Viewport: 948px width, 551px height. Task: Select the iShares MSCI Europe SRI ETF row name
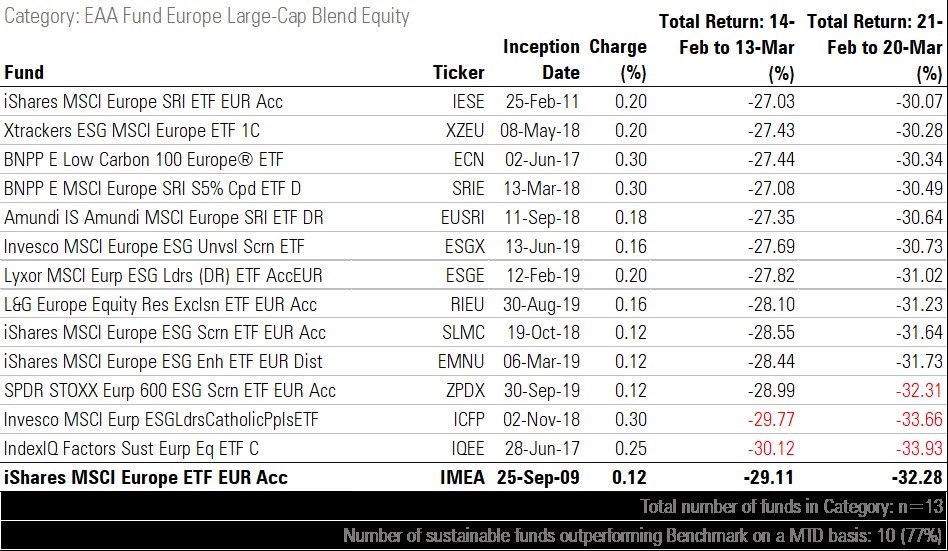pos(144,101)
